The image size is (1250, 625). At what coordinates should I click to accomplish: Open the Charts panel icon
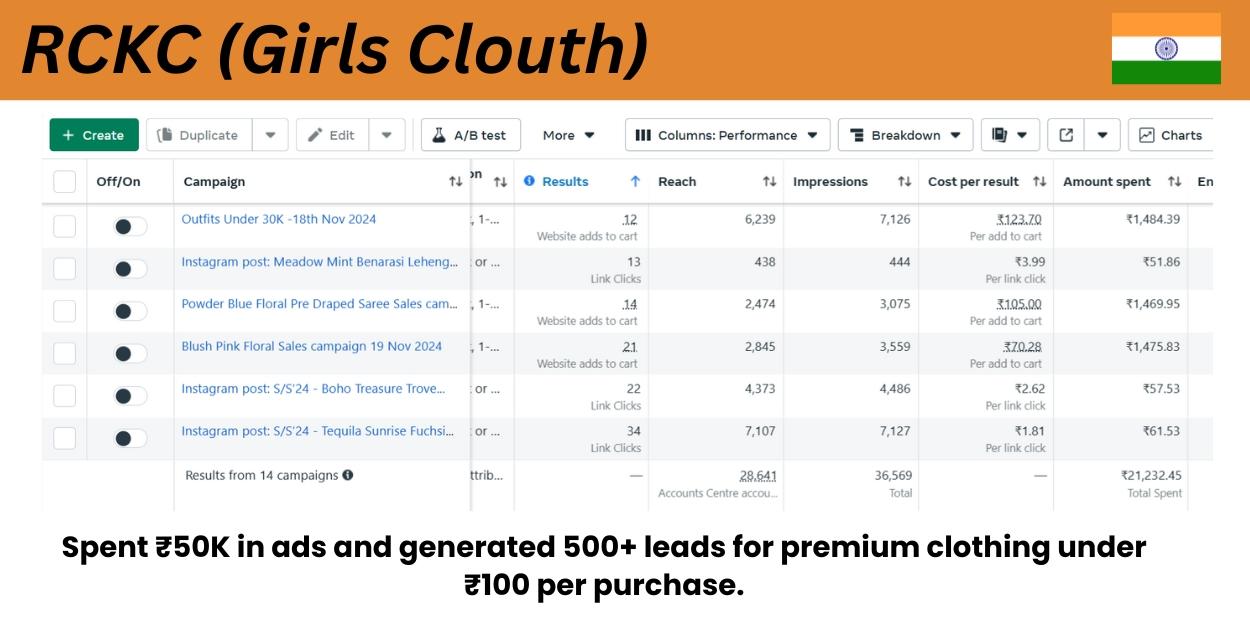click(x=1146, y=134)
